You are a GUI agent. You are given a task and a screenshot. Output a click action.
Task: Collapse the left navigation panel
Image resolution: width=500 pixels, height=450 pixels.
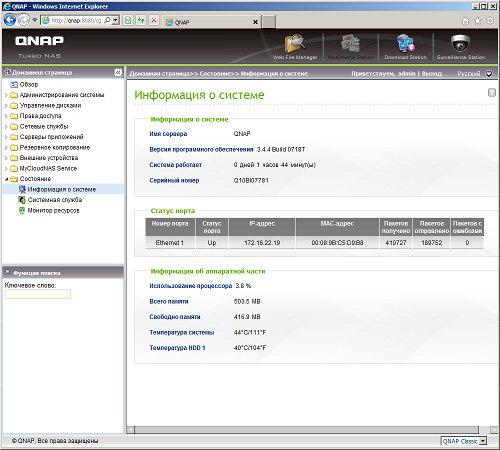click(118, 72)
